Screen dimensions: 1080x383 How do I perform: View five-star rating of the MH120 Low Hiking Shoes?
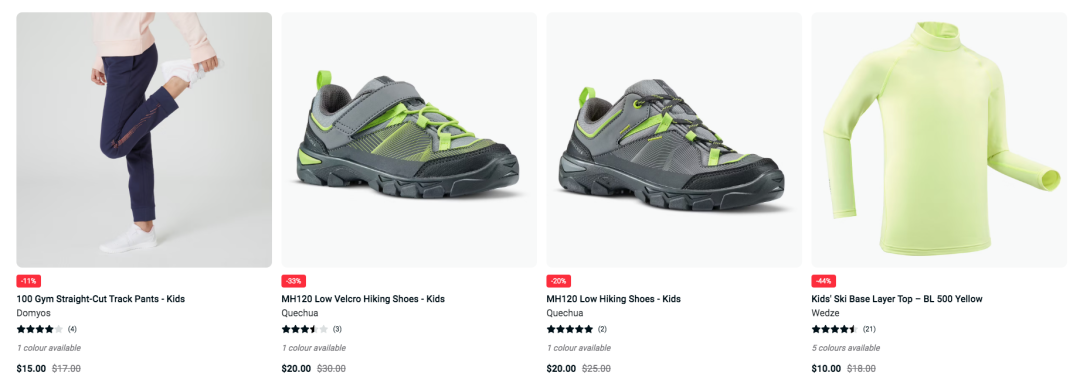(x=570, y=329)
